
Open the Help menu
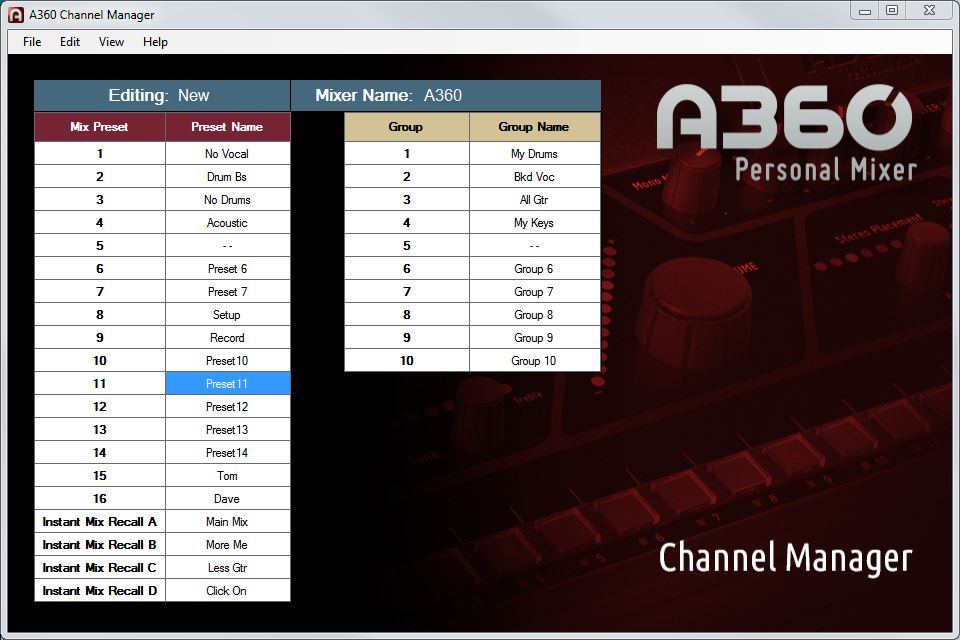click(x=156, y=42)
